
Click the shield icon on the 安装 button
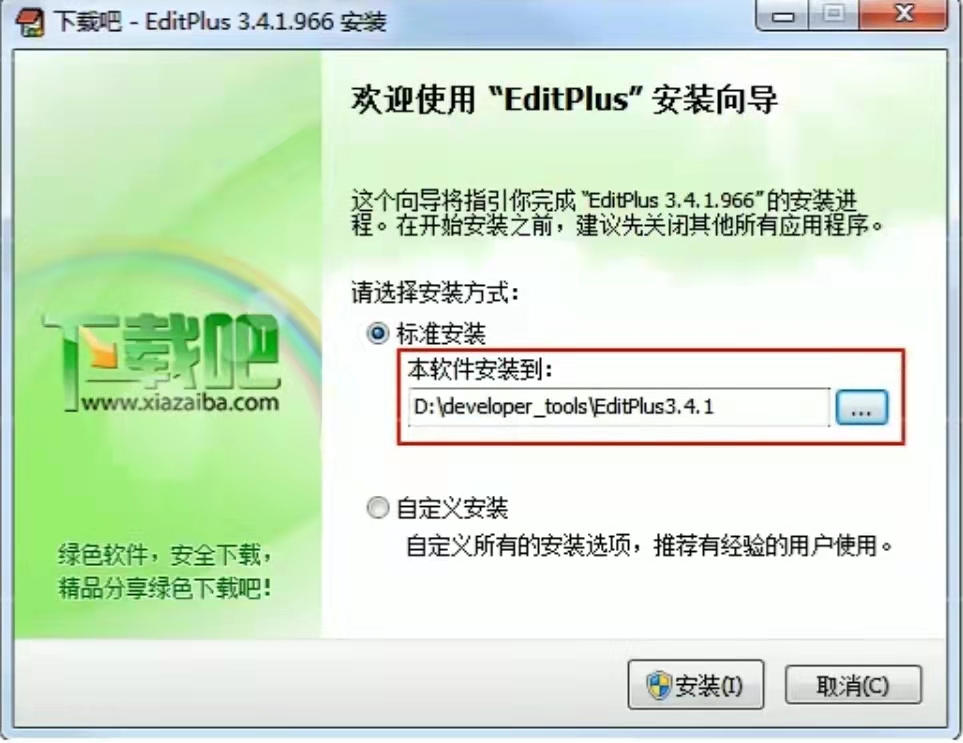coord(660,685)
